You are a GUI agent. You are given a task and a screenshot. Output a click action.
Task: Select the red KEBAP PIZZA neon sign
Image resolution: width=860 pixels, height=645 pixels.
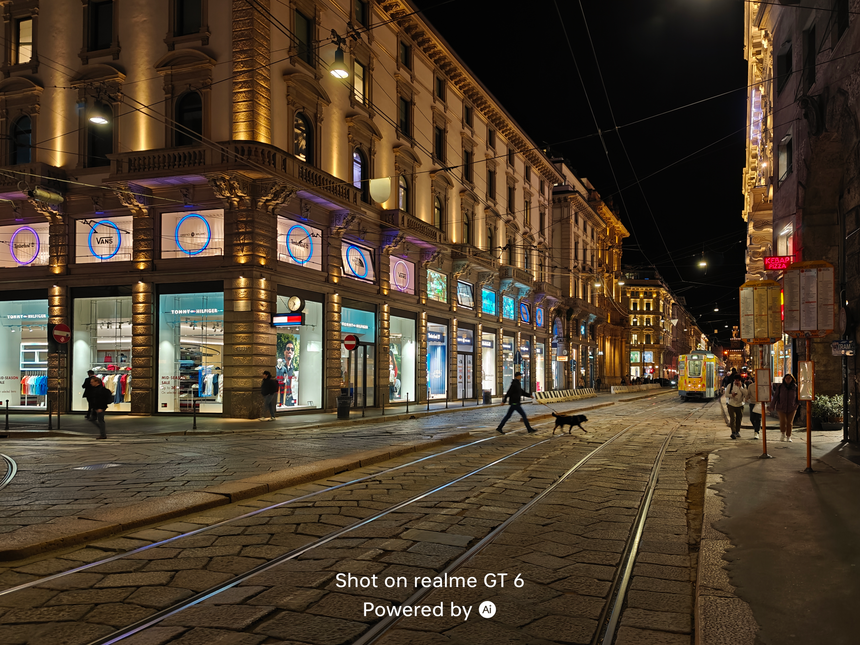(x=777, y=262)
